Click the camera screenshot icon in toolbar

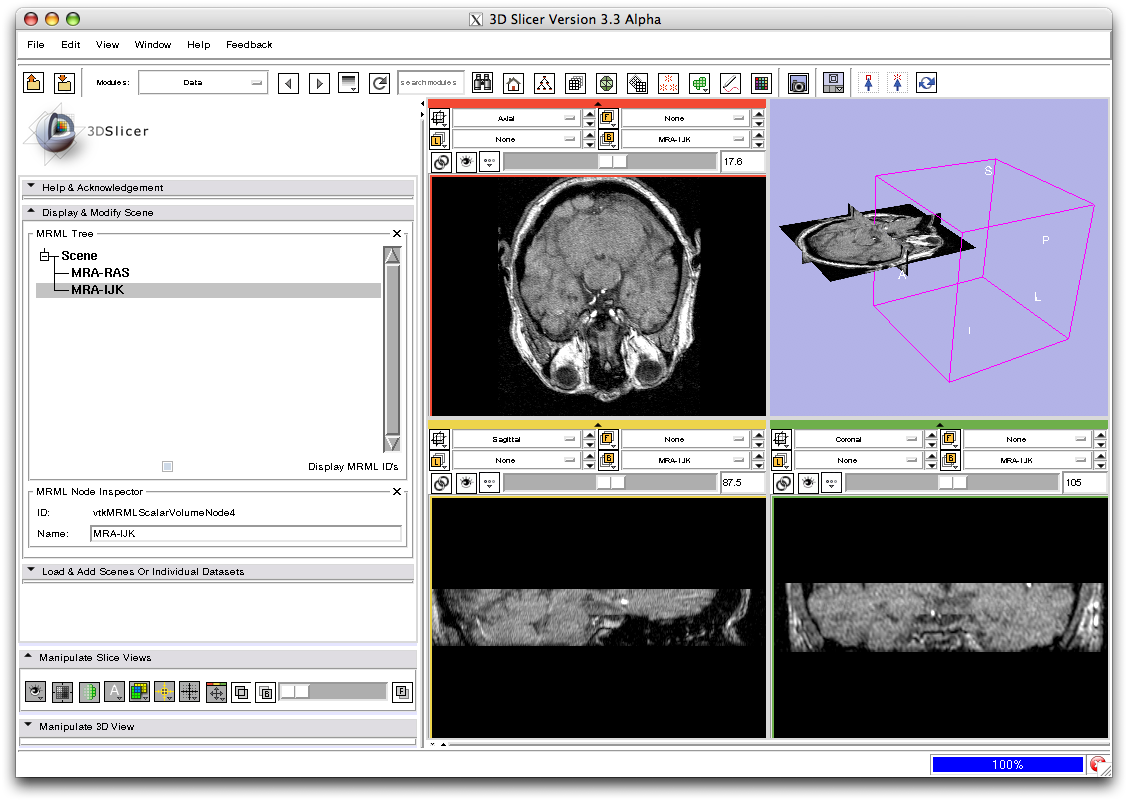click(797, 83)
